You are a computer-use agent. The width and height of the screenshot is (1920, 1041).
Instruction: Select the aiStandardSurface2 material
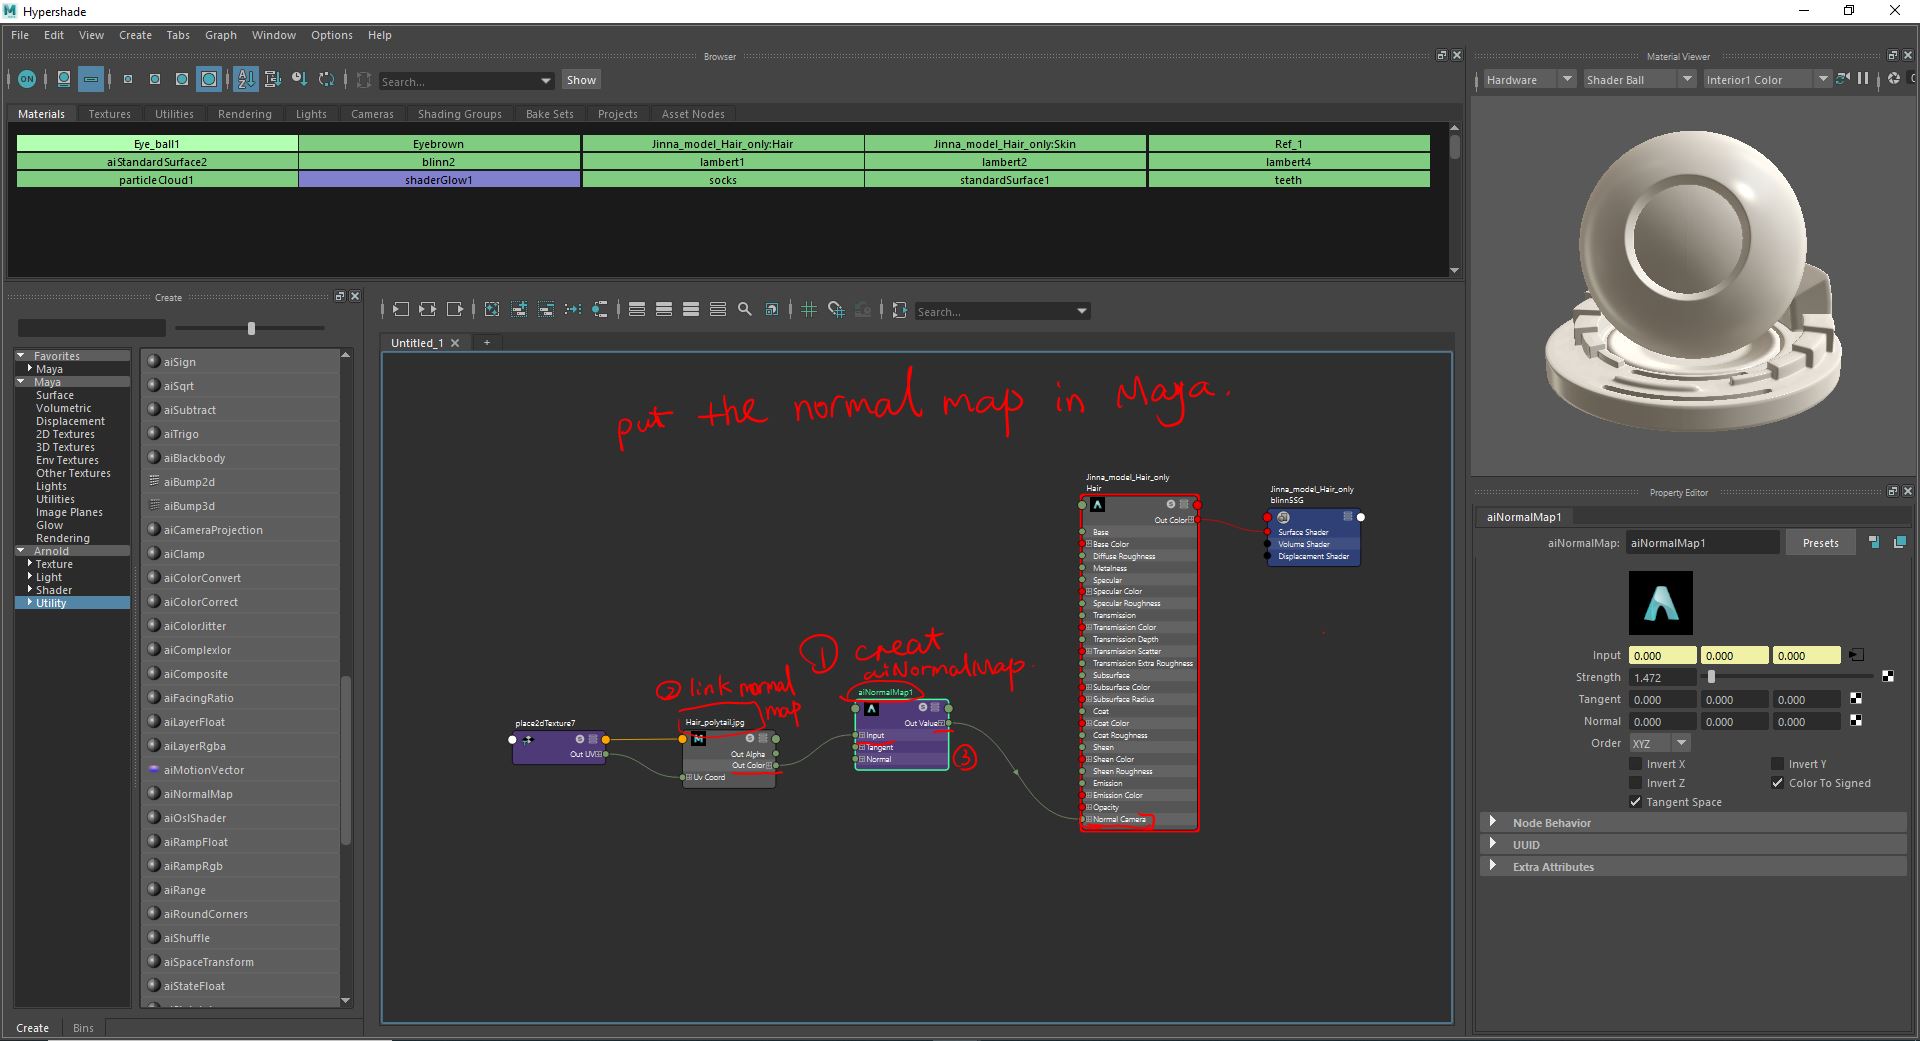tap(157, 162)
